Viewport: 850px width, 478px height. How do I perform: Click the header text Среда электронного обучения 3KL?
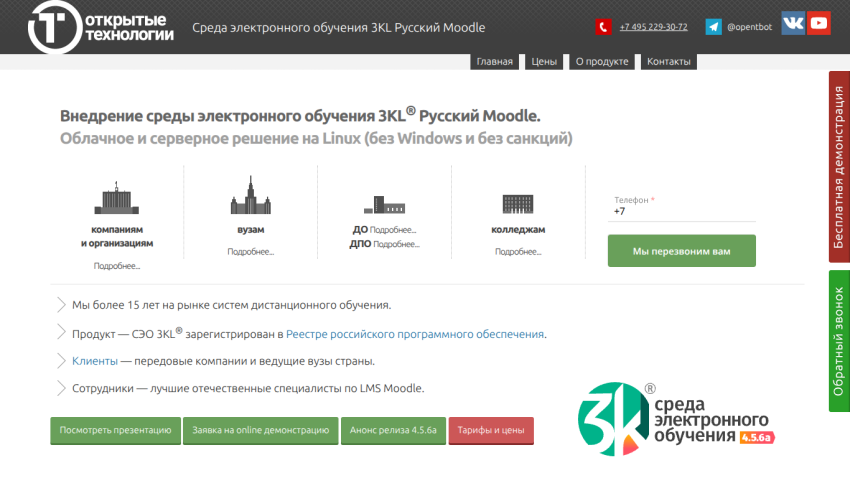[338, 28]
